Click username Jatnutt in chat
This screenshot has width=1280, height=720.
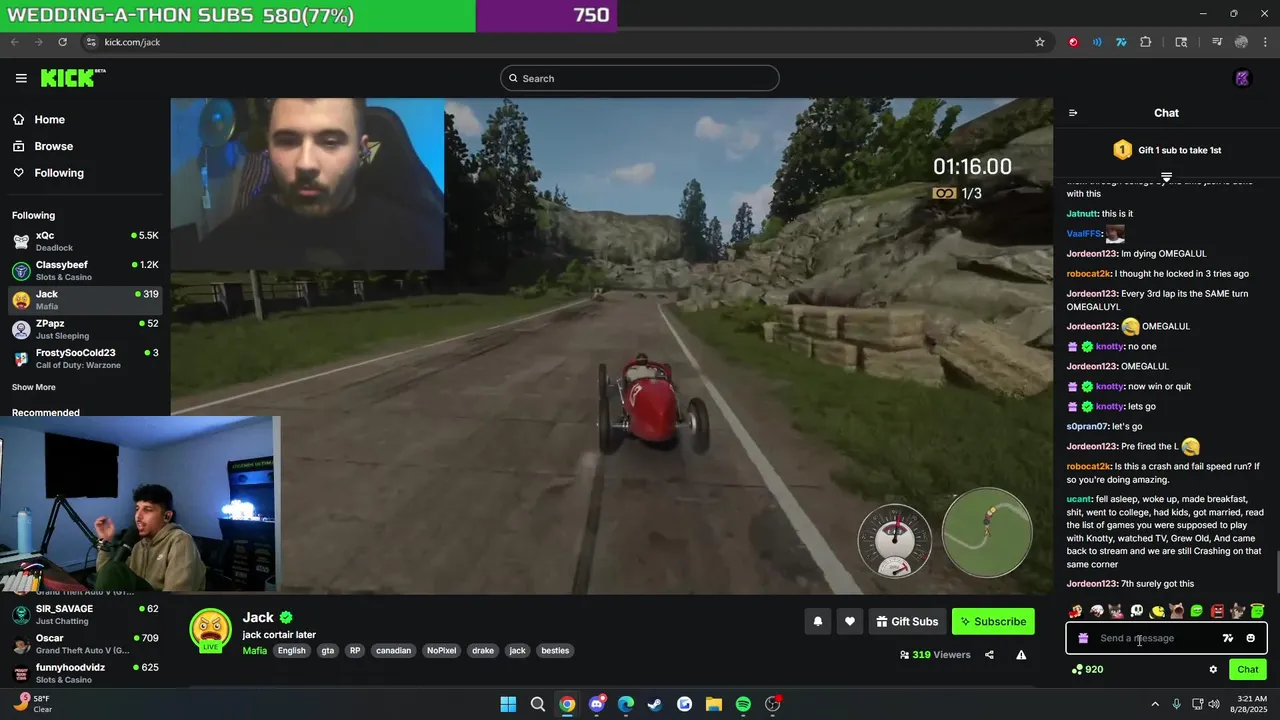coord(1082,213)
